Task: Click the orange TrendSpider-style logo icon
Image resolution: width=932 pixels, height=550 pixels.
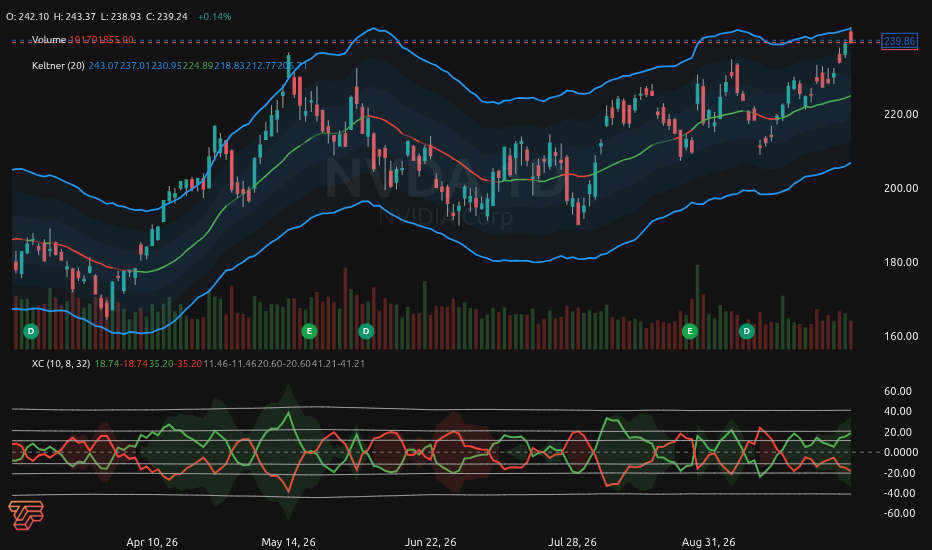Action: [x=26, y=515]
